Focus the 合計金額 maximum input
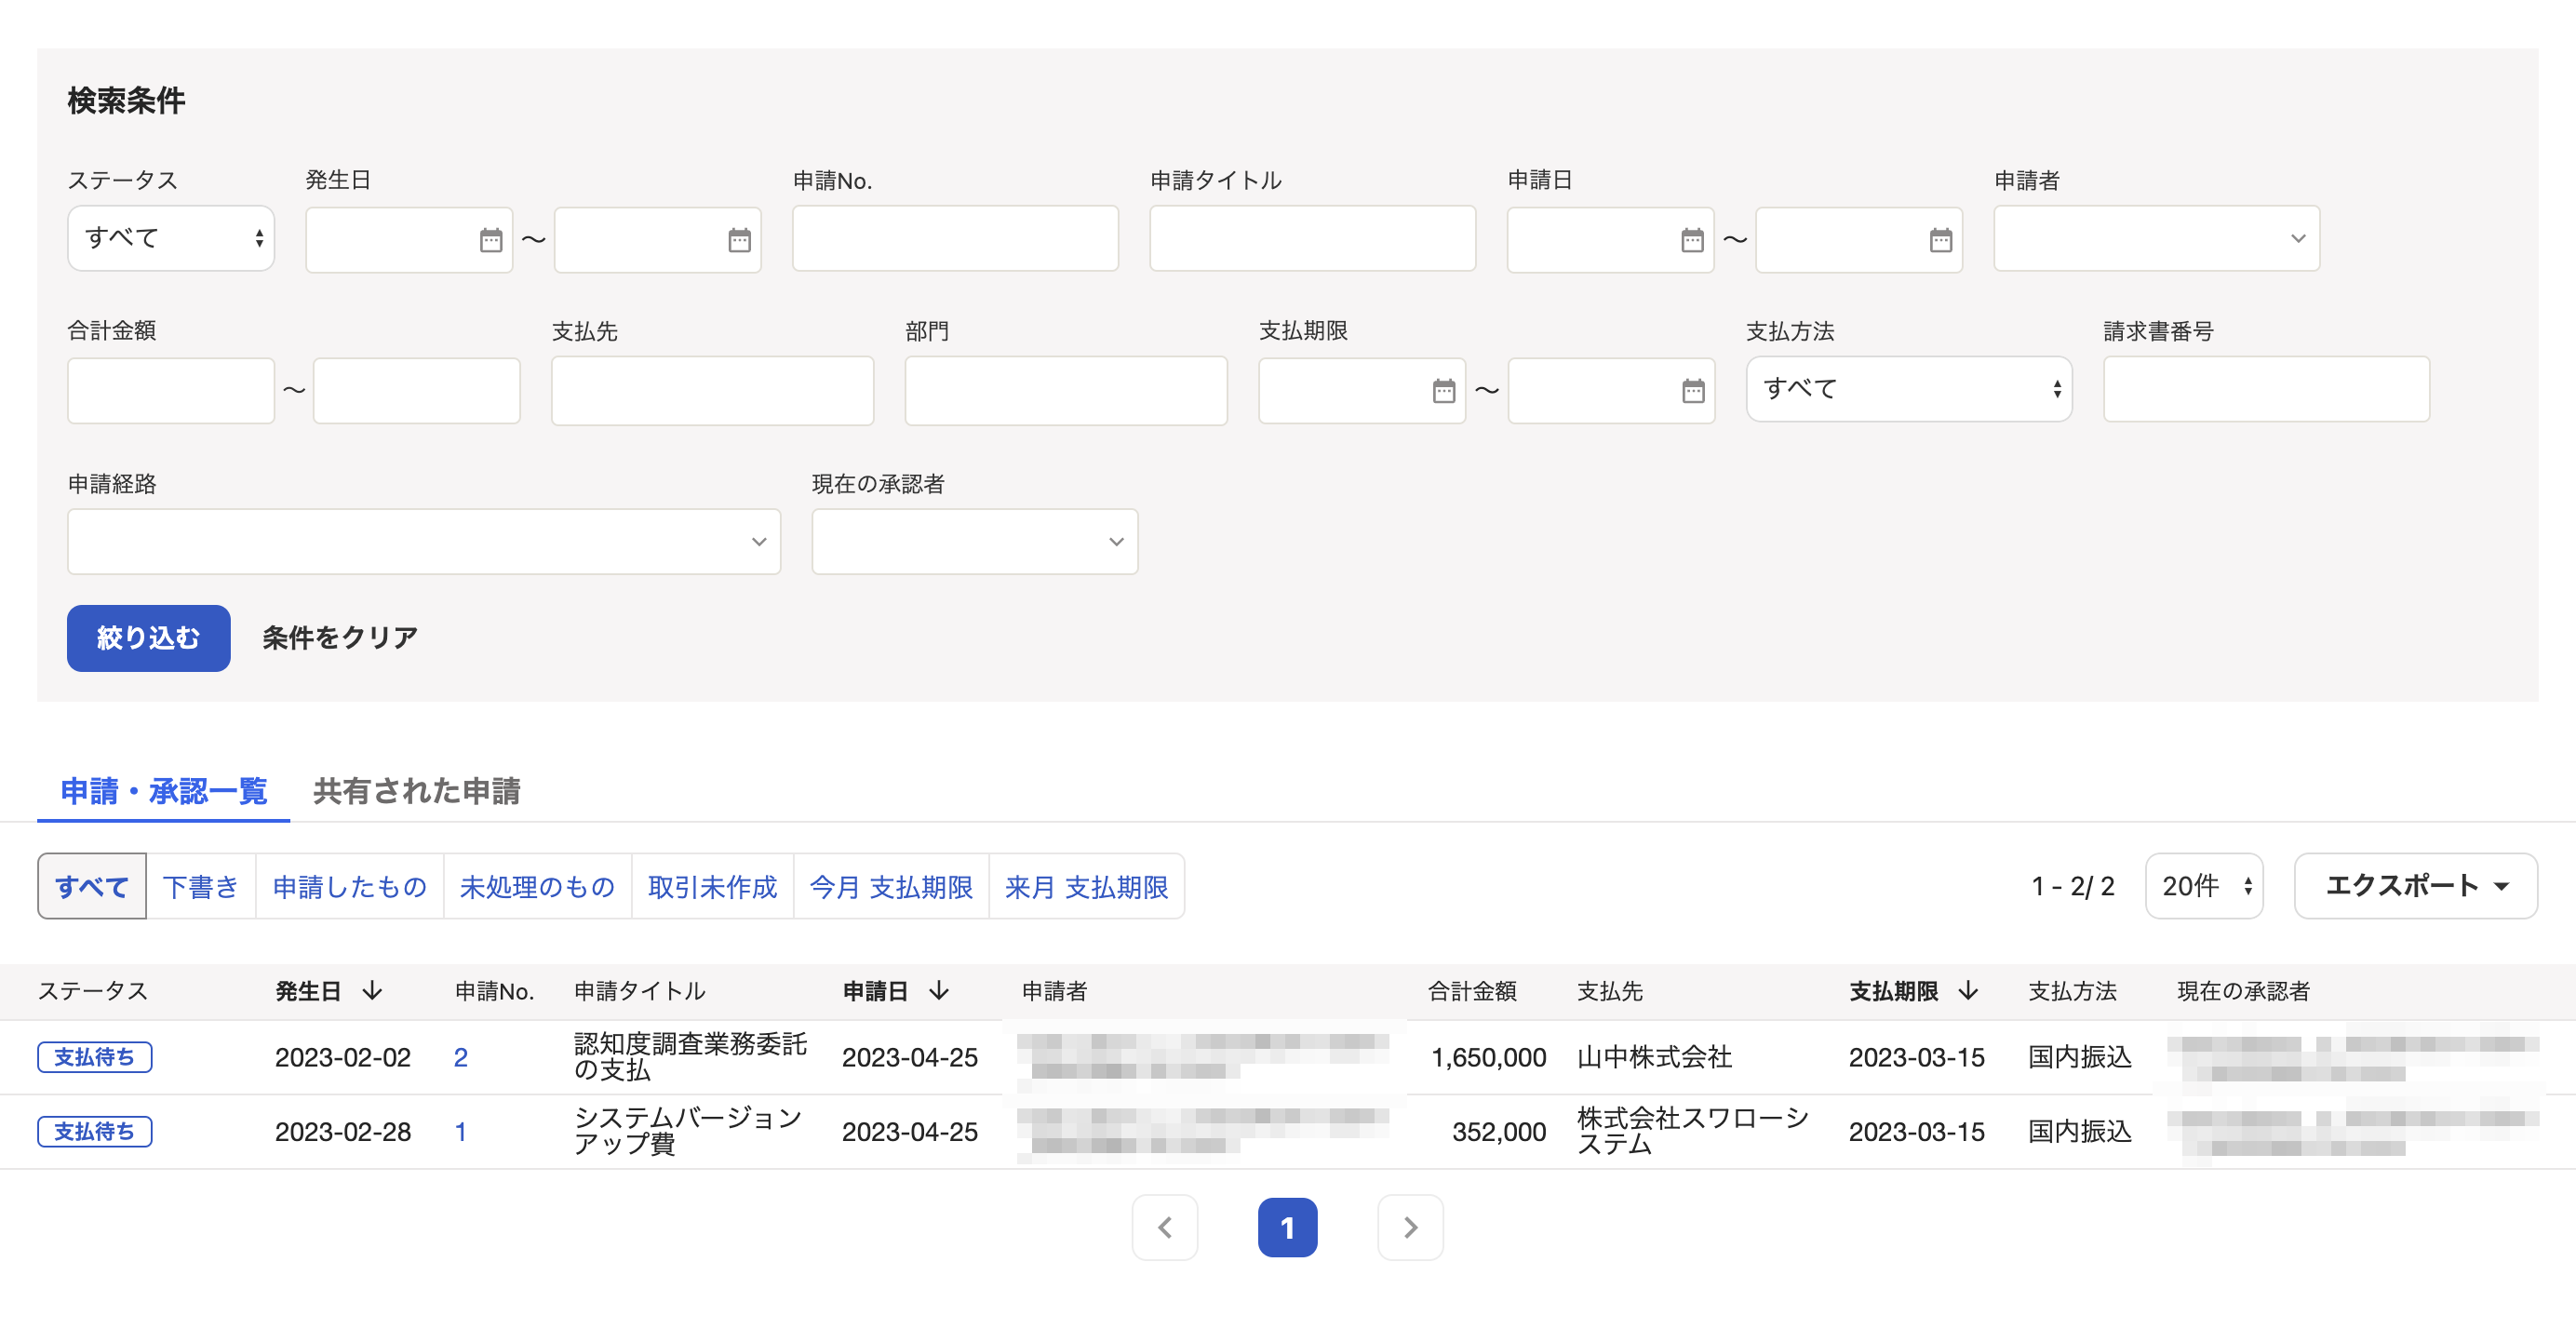The image size is (2576, 1329). (x=416, y=390)
